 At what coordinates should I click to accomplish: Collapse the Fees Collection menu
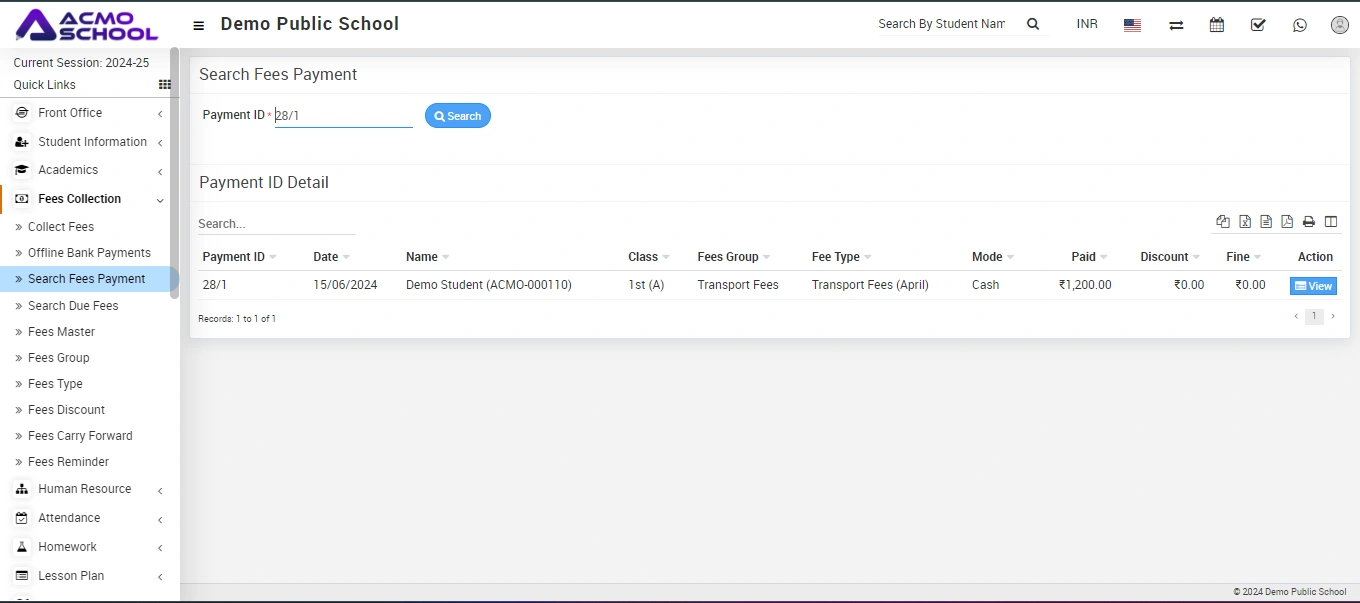pyautogui.click(x=80, y=199)
